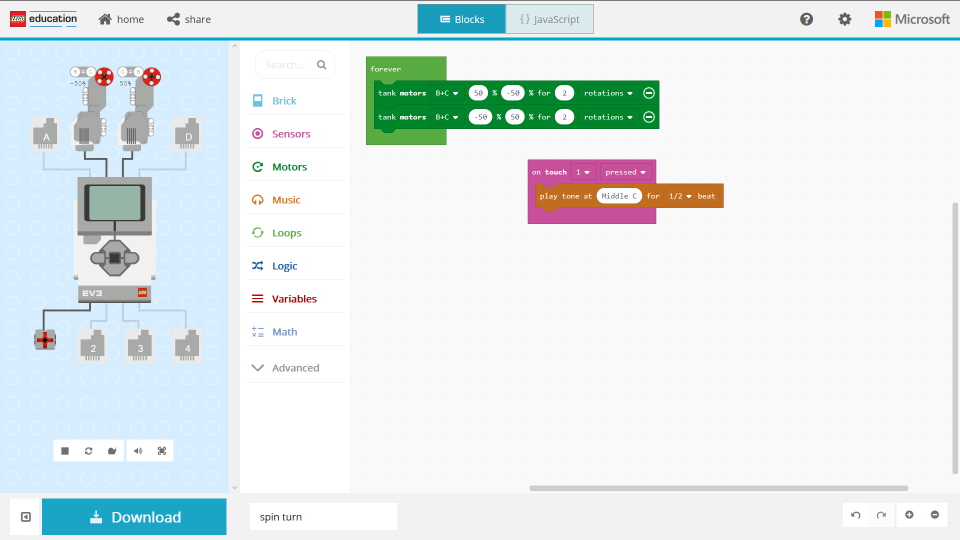Edit the 50 speed value in first tank block

click(478, 93)
